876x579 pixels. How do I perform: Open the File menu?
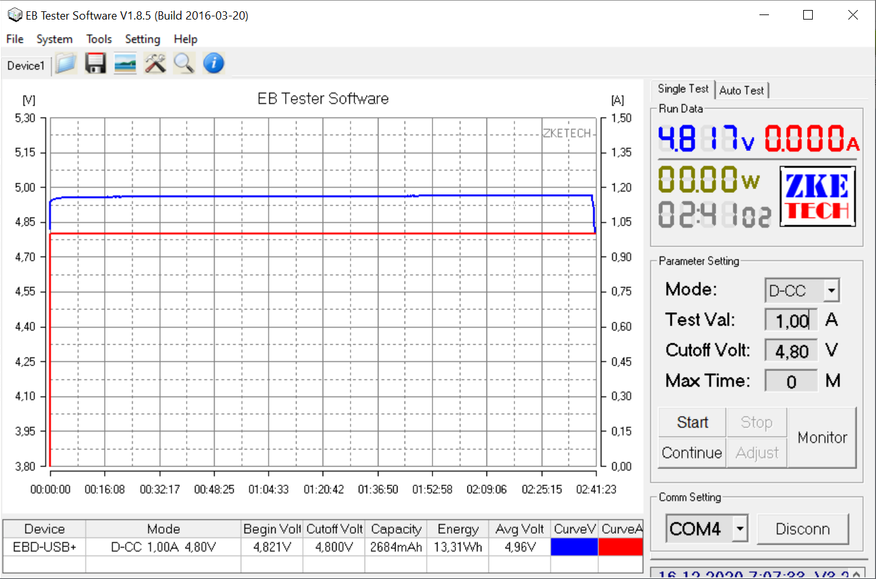[15, 39]
